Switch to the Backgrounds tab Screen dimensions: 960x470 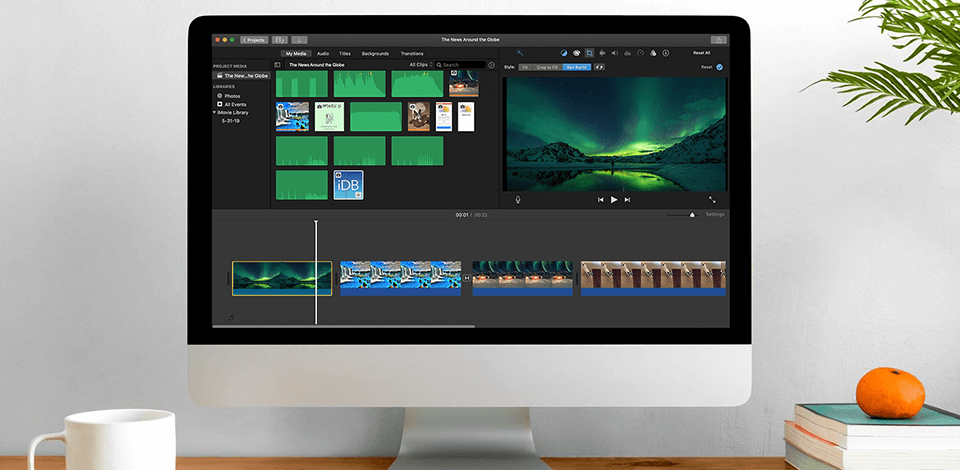(x=375, y=53)
